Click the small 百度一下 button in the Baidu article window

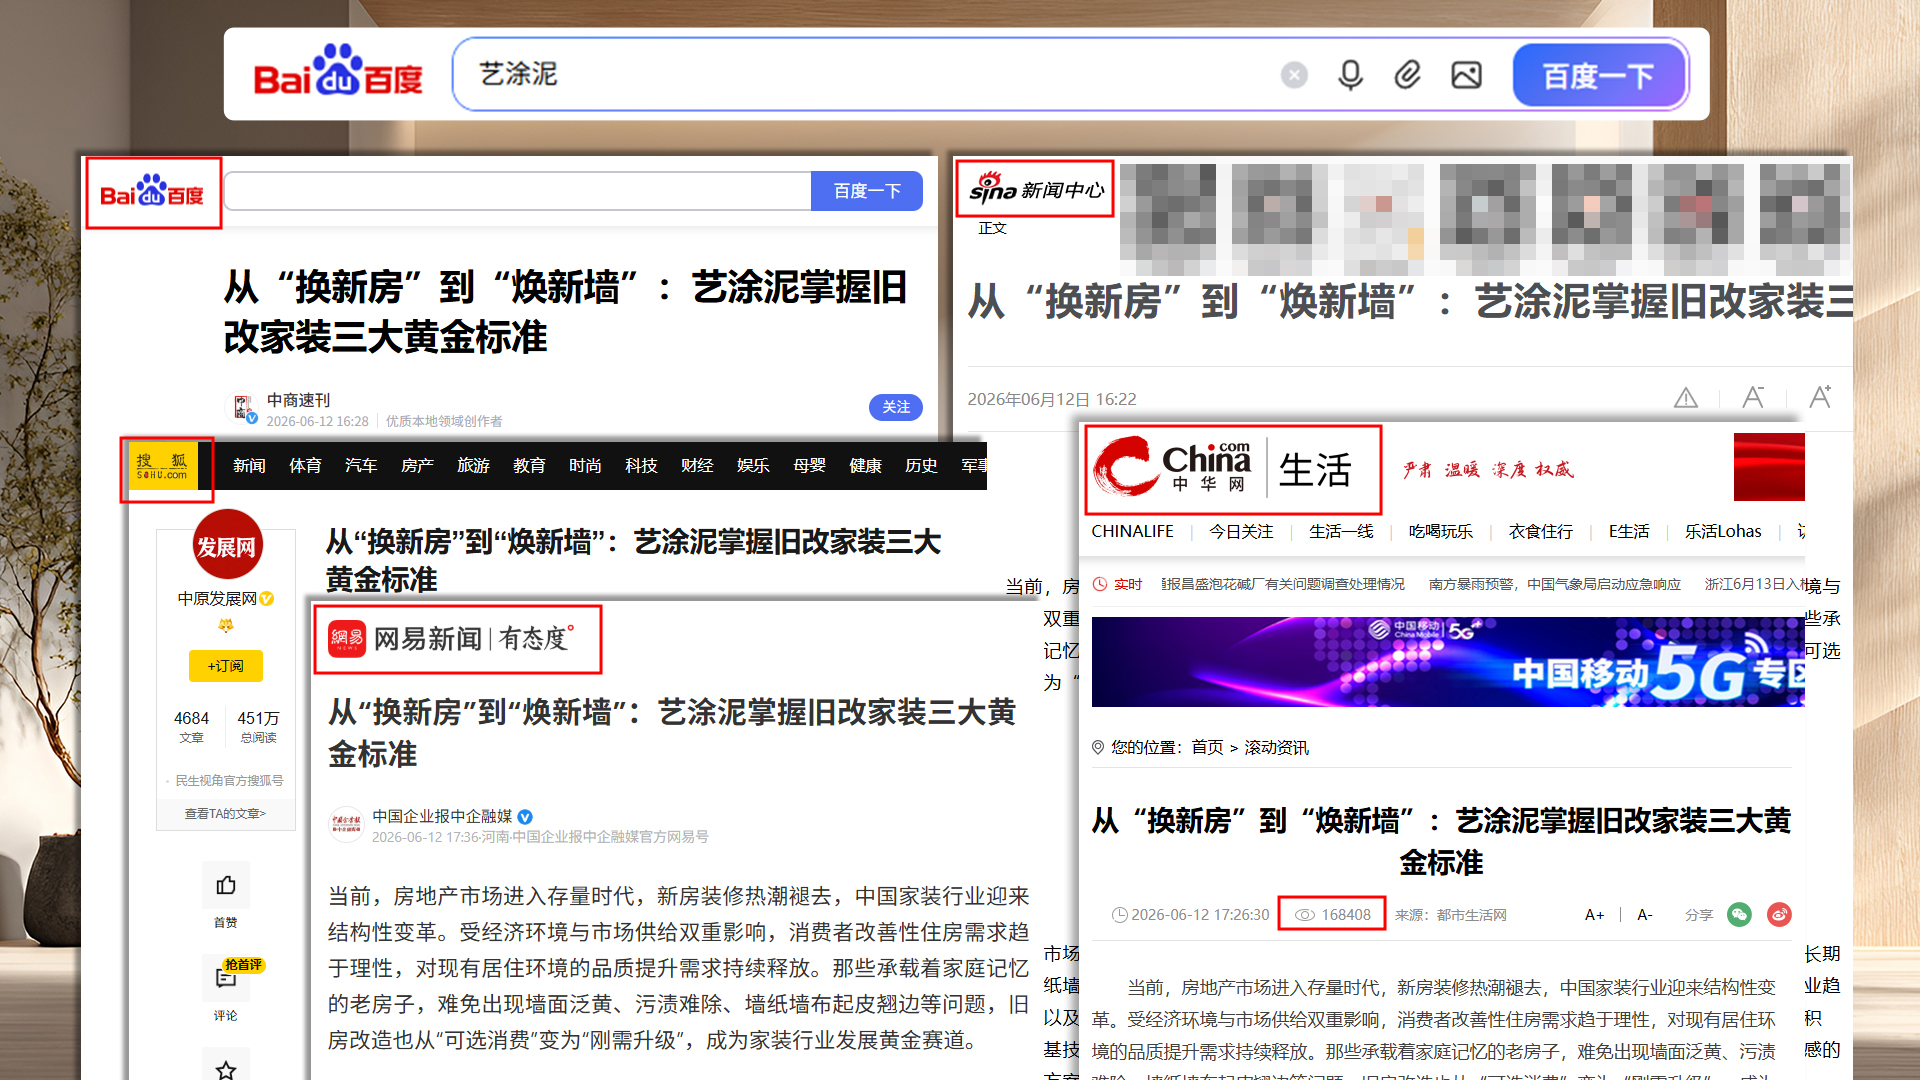tap(867, 191)
